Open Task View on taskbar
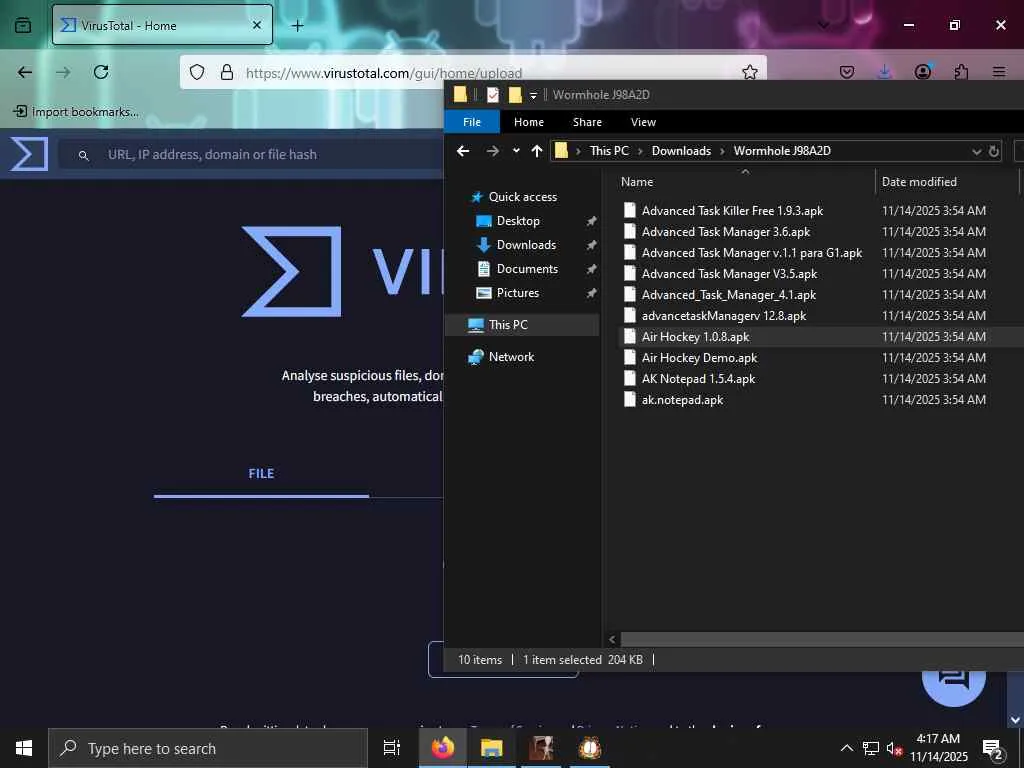This screenshot has width=1024, height=768. coord(391,748)
